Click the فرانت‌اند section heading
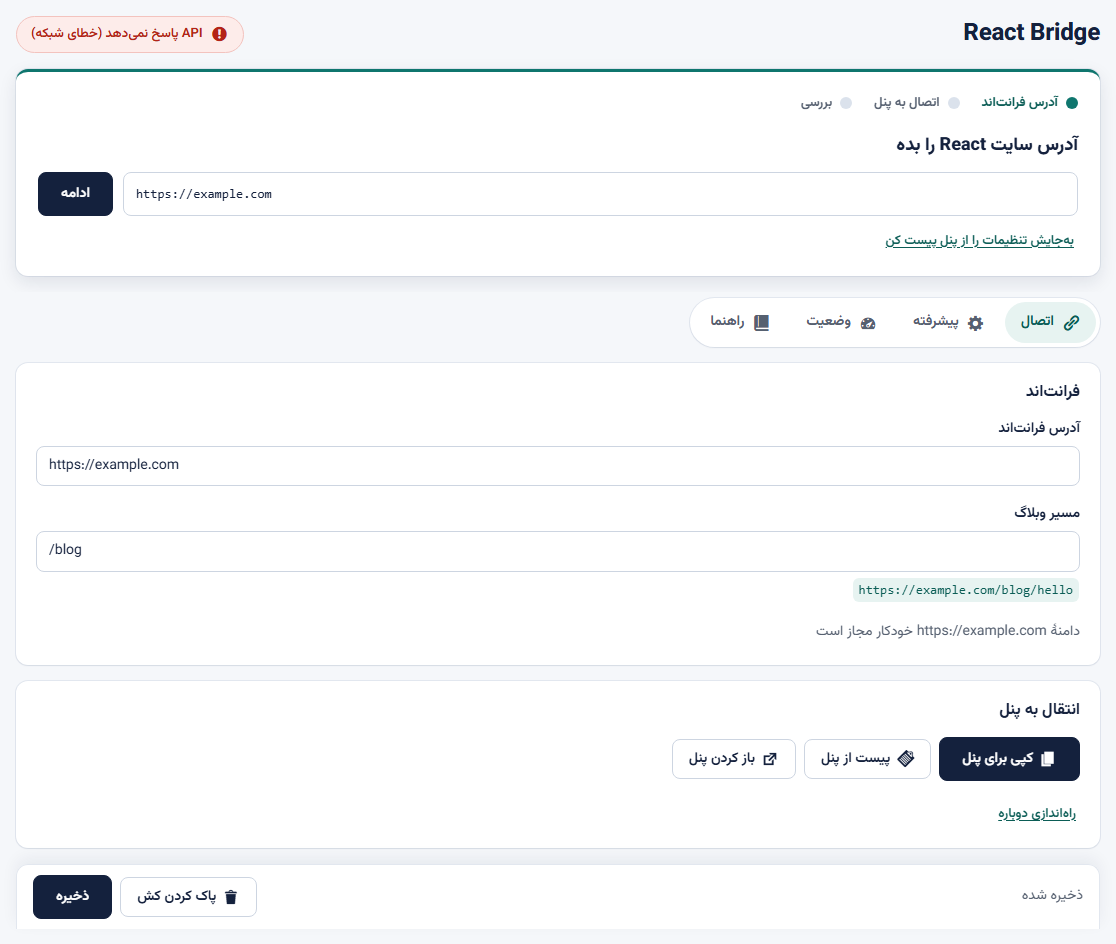Viewport: 1116px width, 944px height. pos(1053,391)
